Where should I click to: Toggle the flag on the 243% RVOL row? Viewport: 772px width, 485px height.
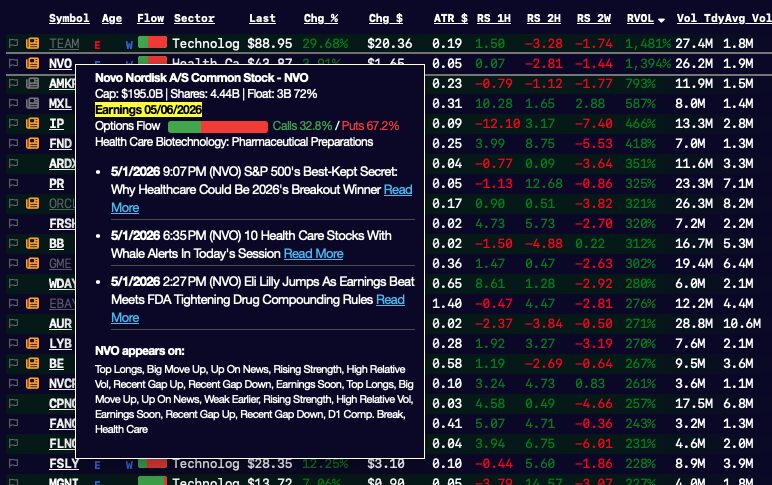[x=13, y=423]
